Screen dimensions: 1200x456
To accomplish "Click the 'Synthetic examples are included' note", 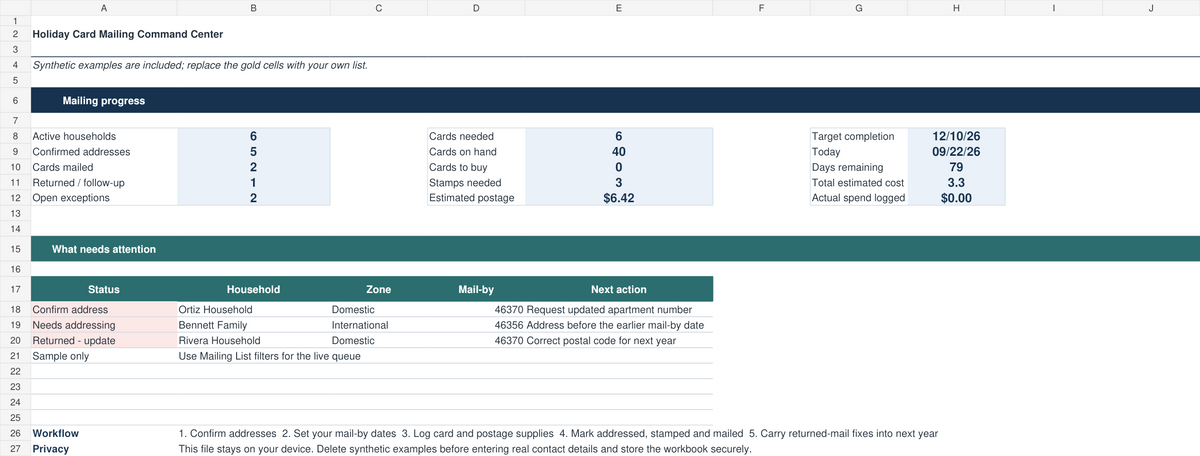I will point(200,66).
